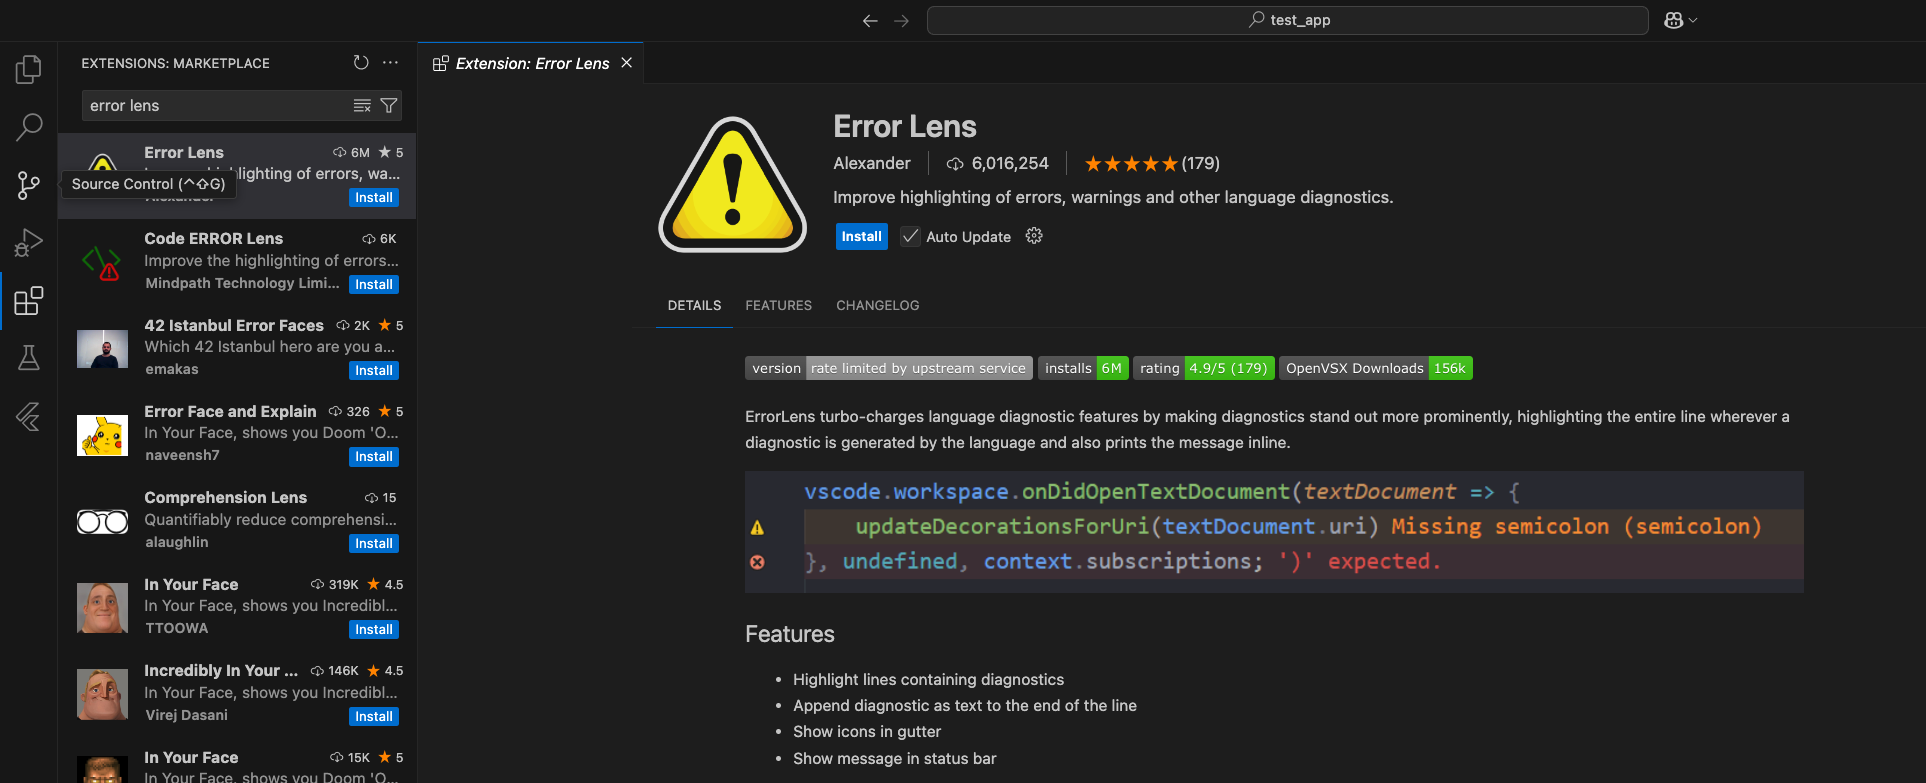1926x783 pixels.
Task: Click the naveensh7 publisher name
Action: 182,455
